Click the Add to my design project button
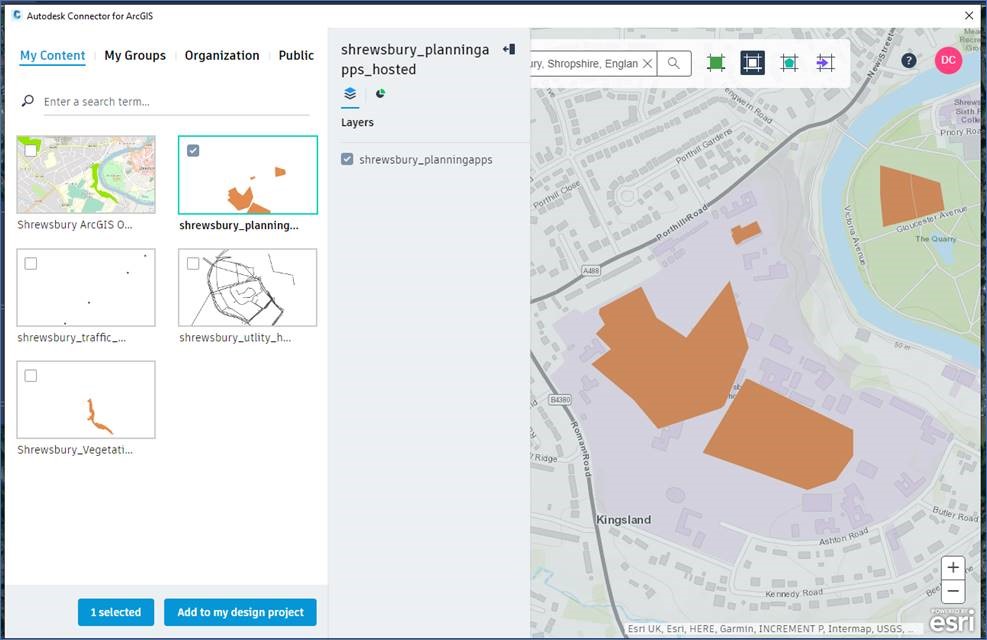The image size is (987, 640). (240, 611)
